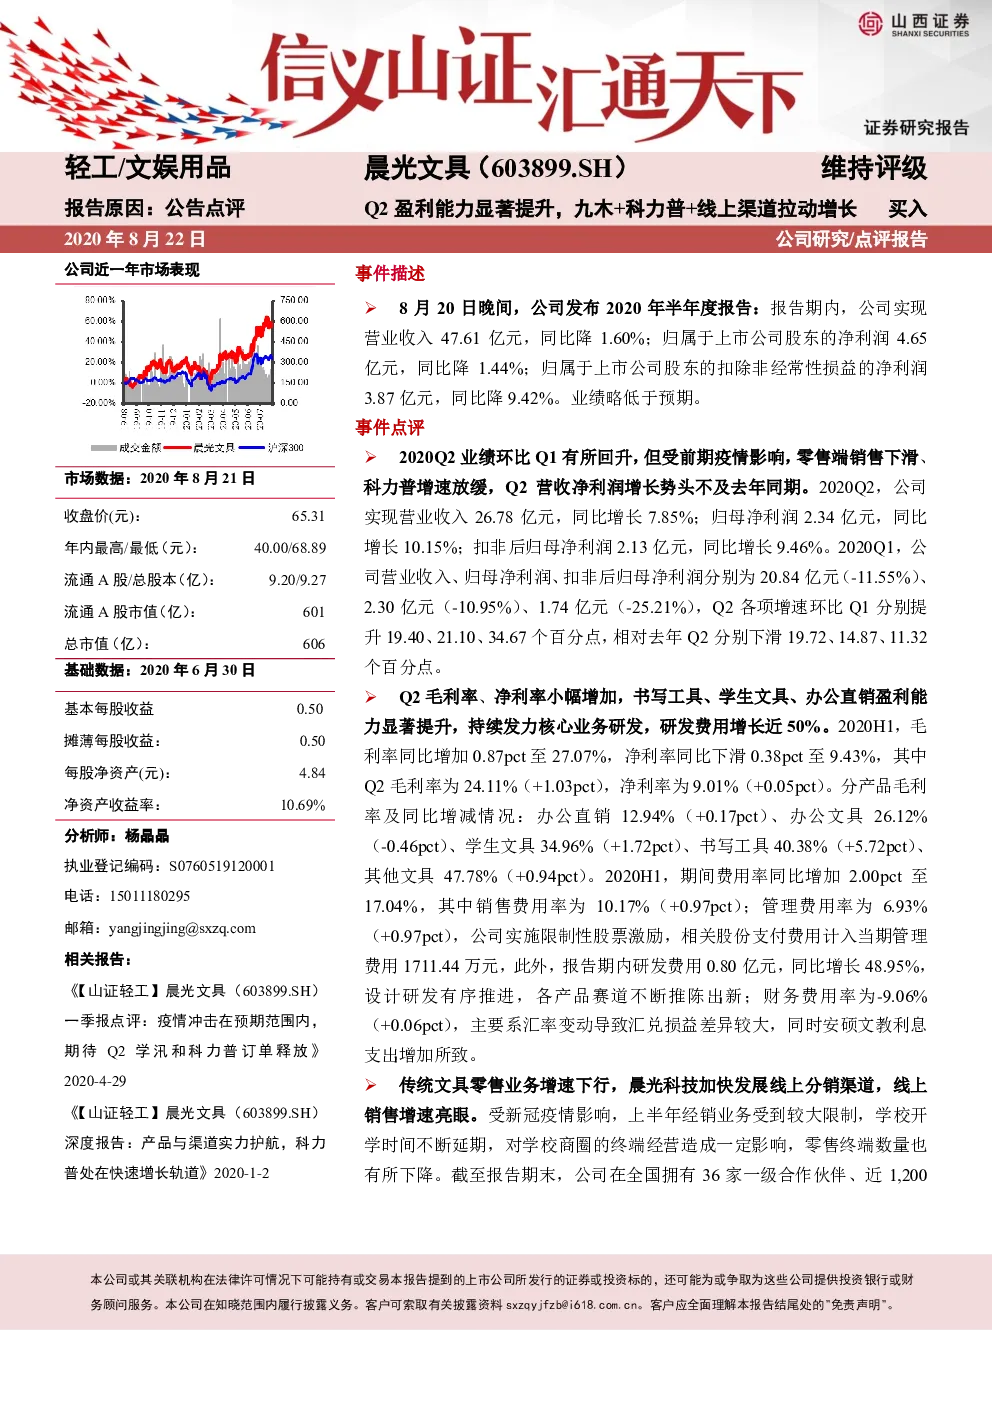Click the 维持评级 rating heading
The image size is (992, 1403).
pos(874,168)
